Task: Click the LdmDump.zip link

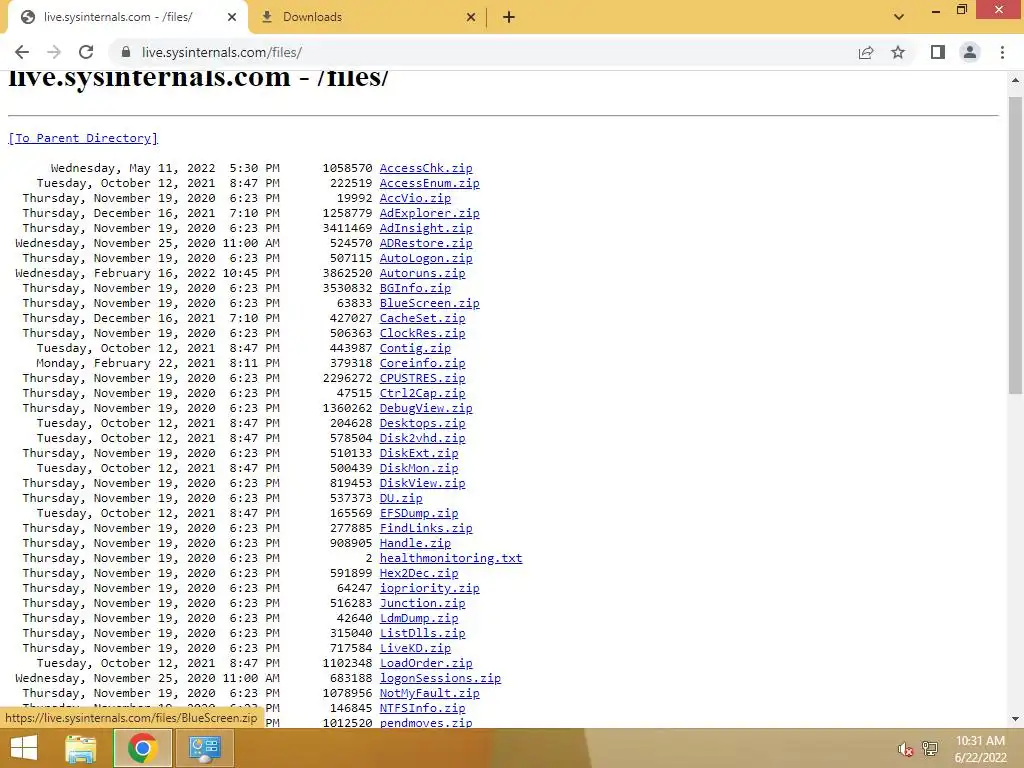Action: pyautogui.click(x=419, y=618)
